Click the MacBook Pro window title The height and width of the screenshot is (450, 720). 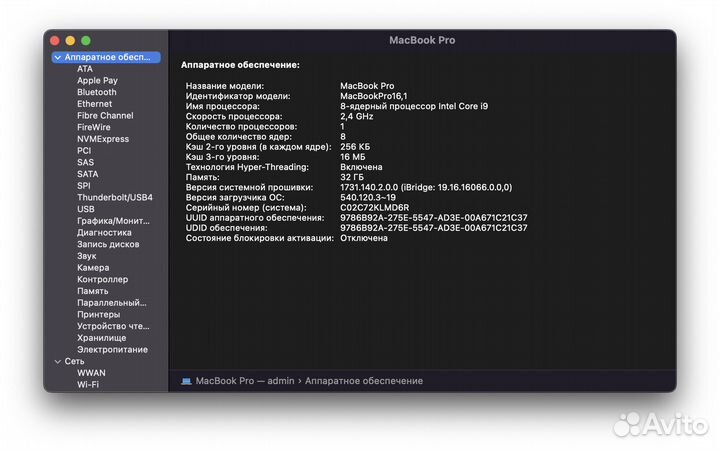tap(422, 40)
